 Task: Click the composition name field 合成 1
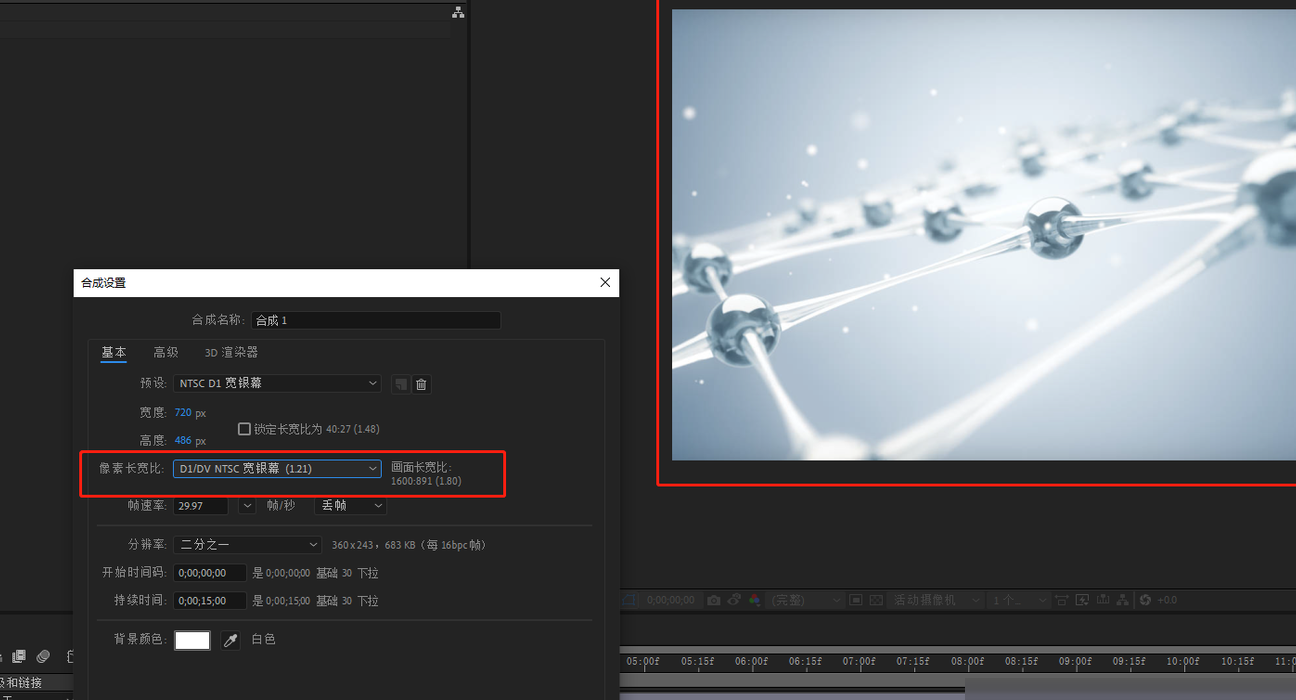(376, 320)
